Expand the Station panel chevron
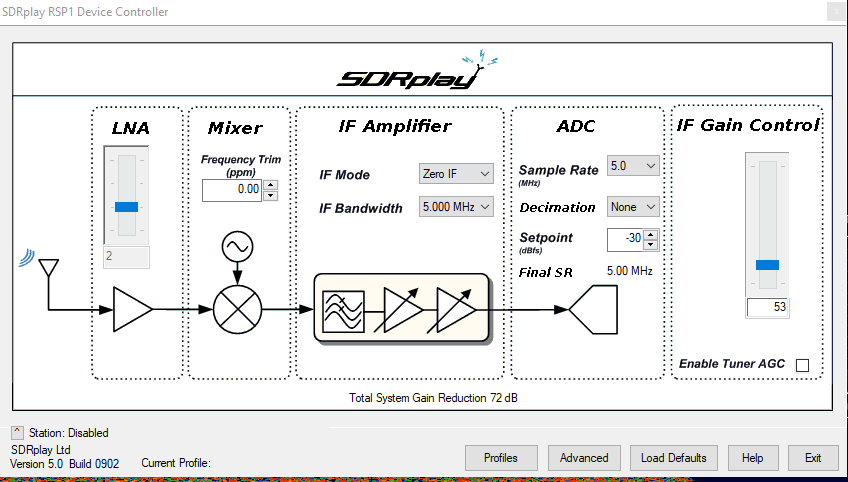The height and width of the screenshot is (482, 848). coord(17,432)
